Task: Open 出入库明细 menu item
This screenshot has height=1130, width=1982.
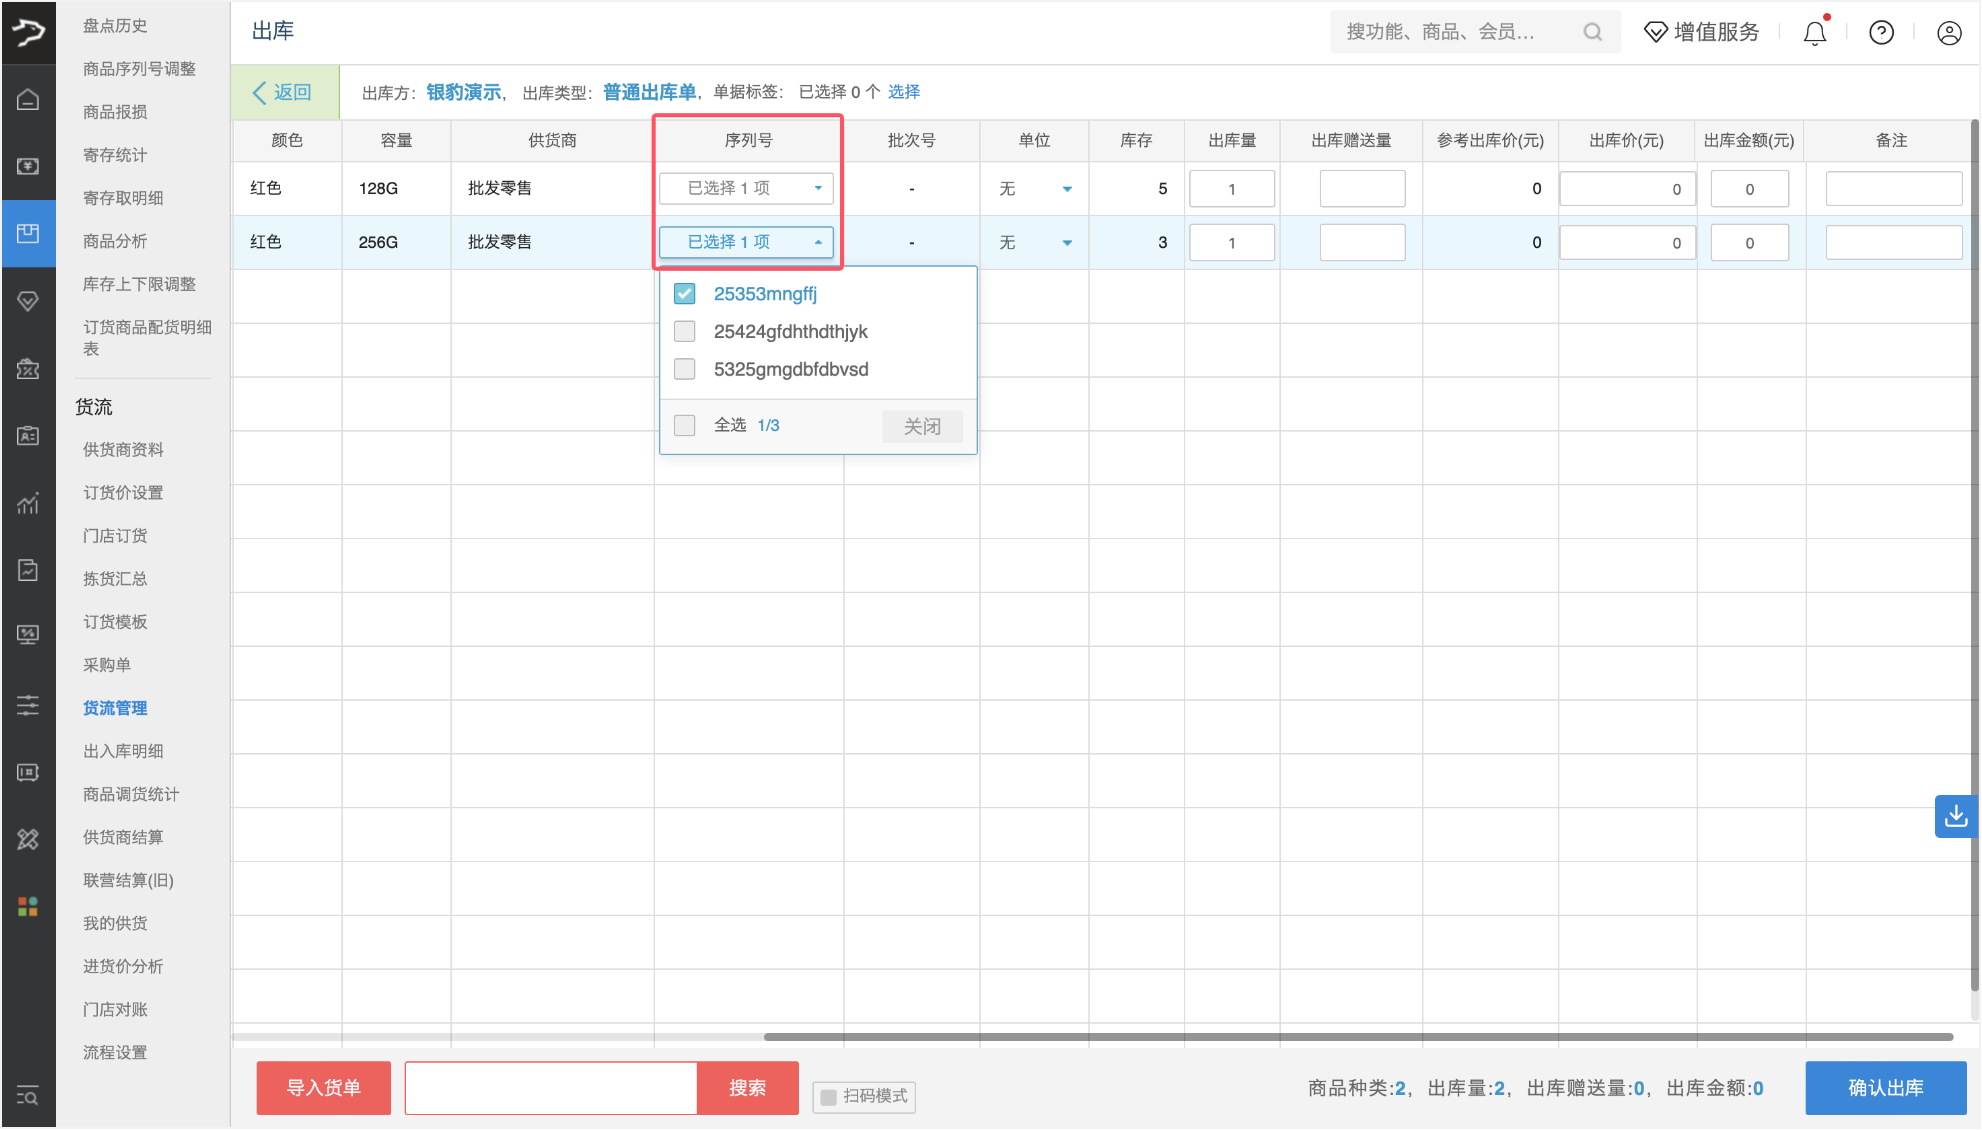Action: 123,751
